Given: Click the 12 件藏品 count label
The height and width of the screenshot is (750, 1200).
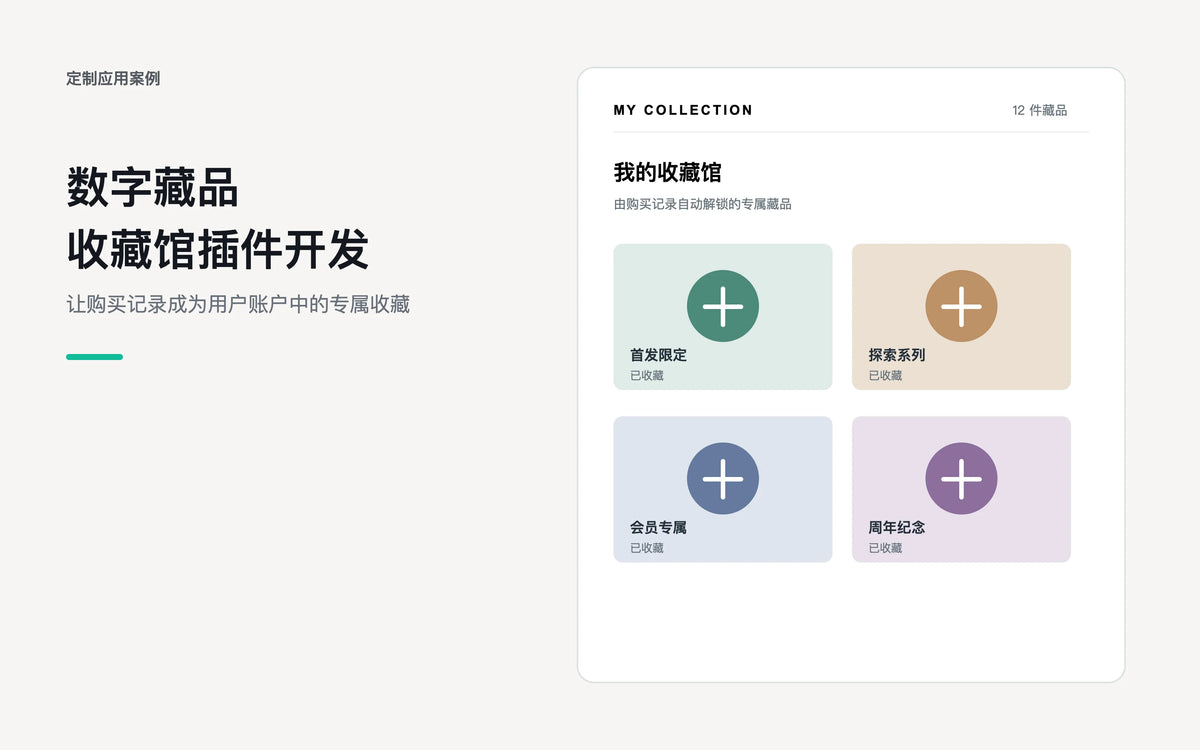Looking at the screenshot, I should [x=1040, y=110].
